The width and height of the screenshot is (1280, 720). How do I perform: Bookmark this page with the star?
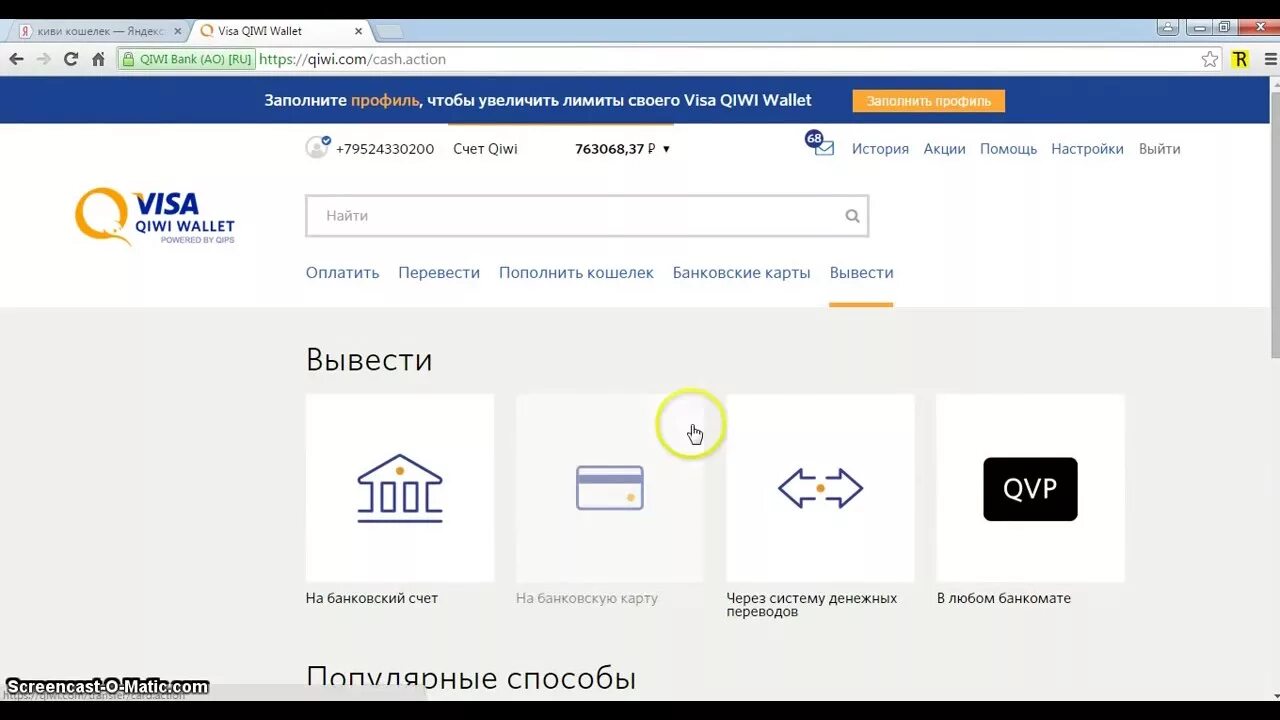click(1210, 59)
